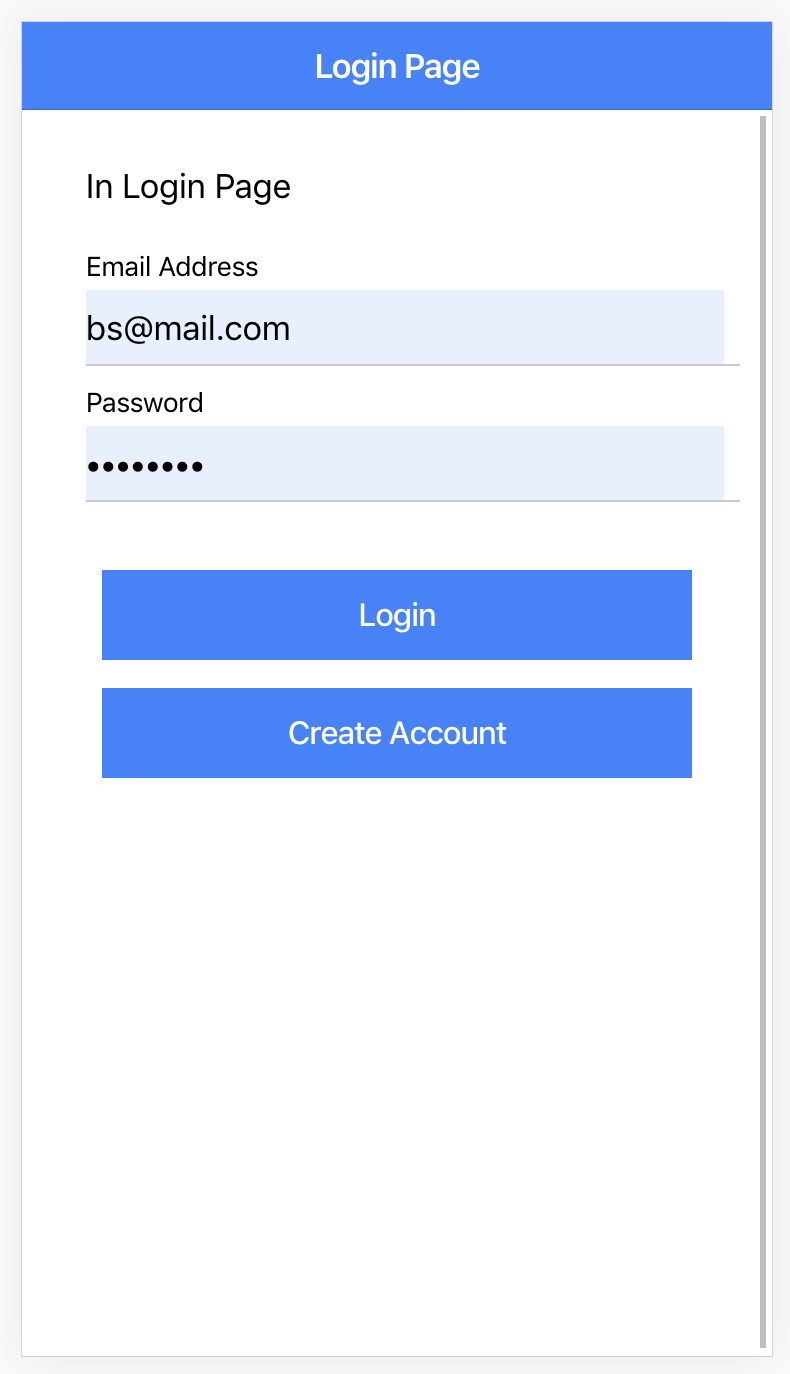Select the "Password" field label
This screenshot has width=790, height=1374.
(145, 403)
